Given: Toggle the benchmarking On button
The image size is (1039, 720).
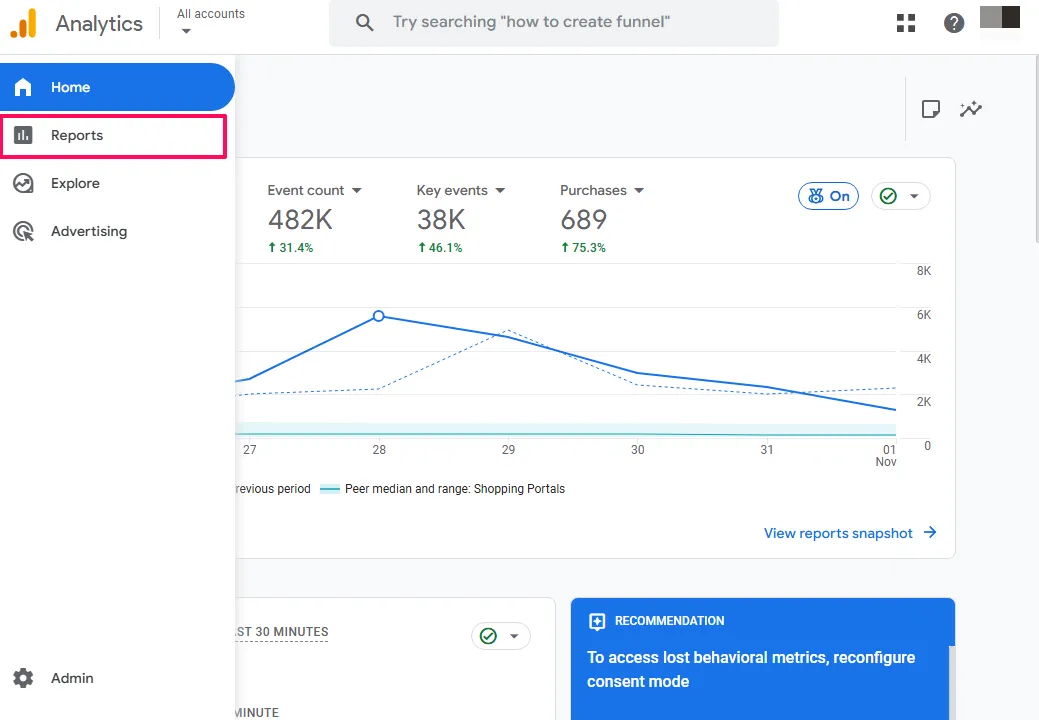Looking at the screenshot, I should 828,196.
